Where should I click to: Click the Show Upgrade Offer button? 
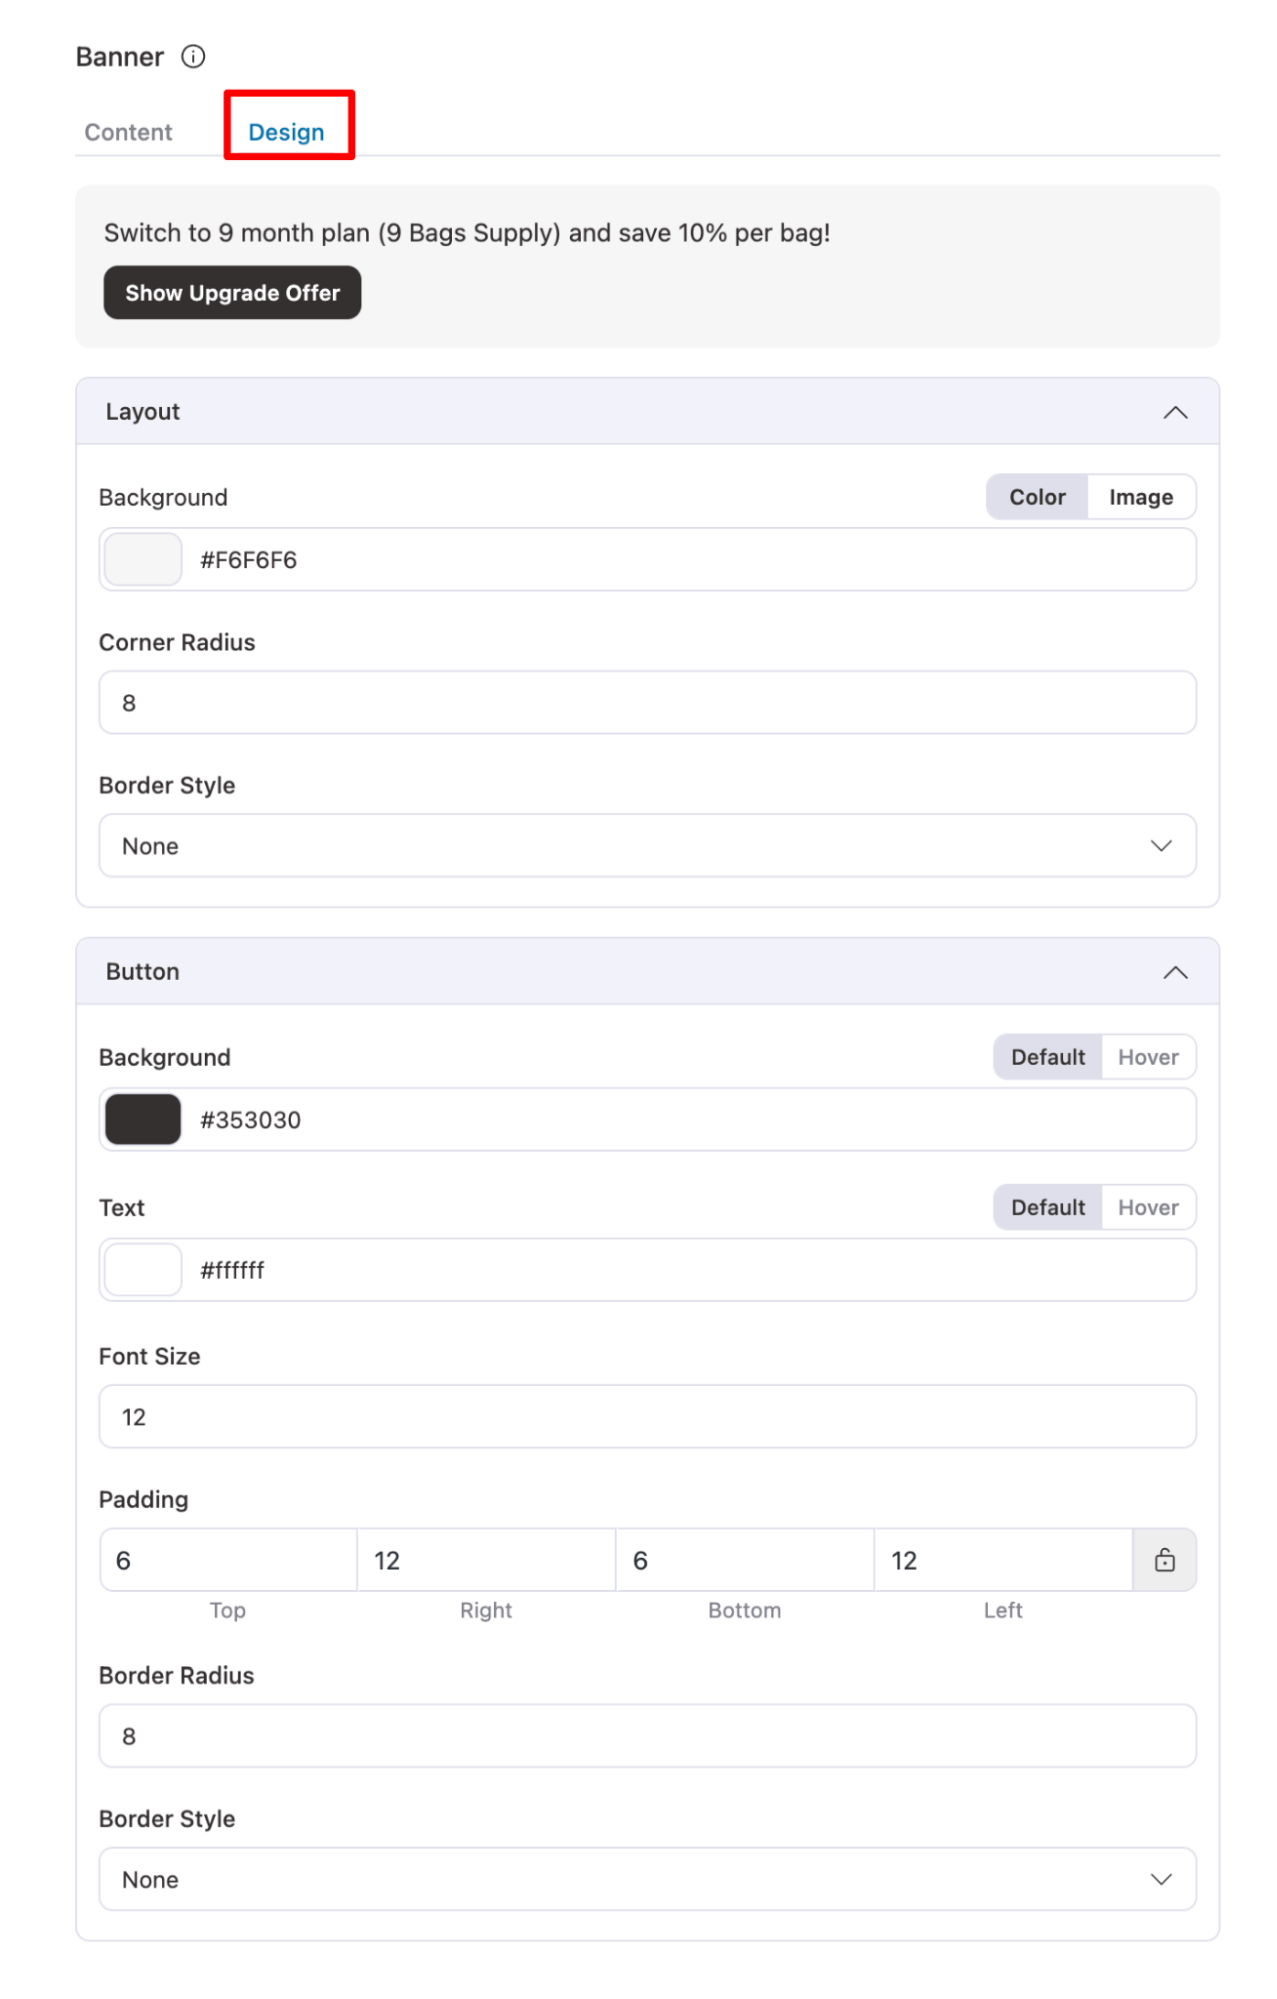[232, 293]
